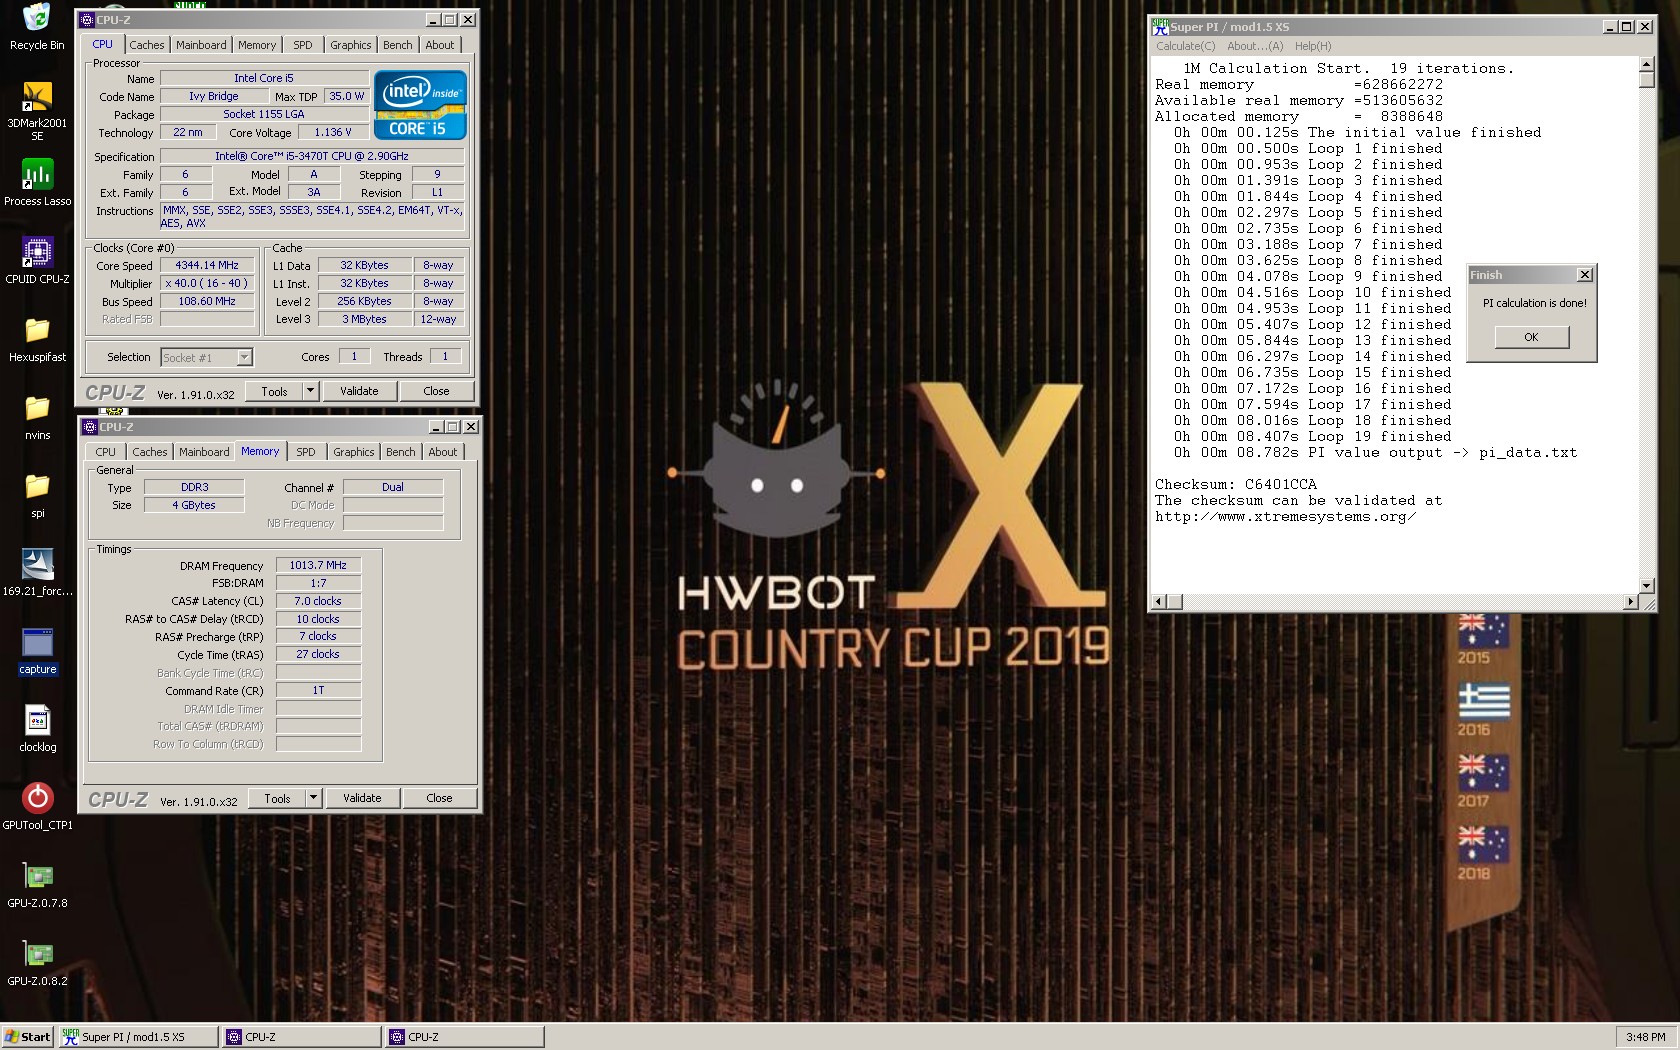Screen dimensions: 1680x1050
Task: Click Tools button in Memory CPU-Z window
Action: click(x=278, y=798)
